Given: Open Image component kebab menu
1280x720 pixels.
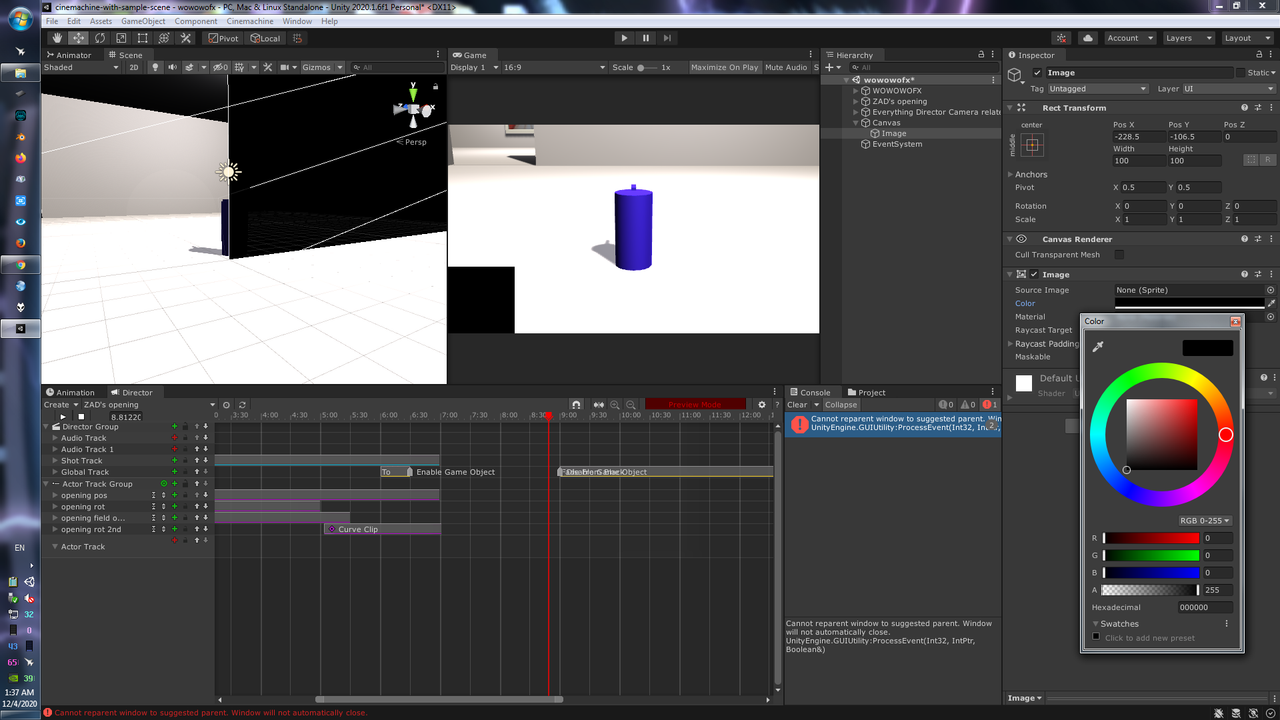Looking at the screenshot, I should tap(1271, 274).
